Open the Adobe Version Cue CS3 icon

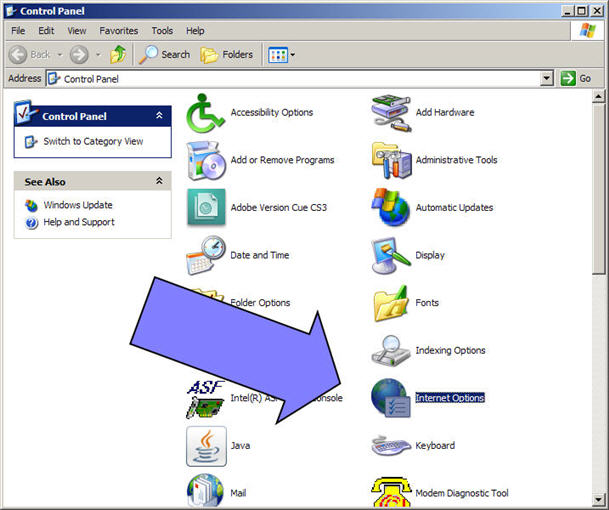tap(206, 207)
